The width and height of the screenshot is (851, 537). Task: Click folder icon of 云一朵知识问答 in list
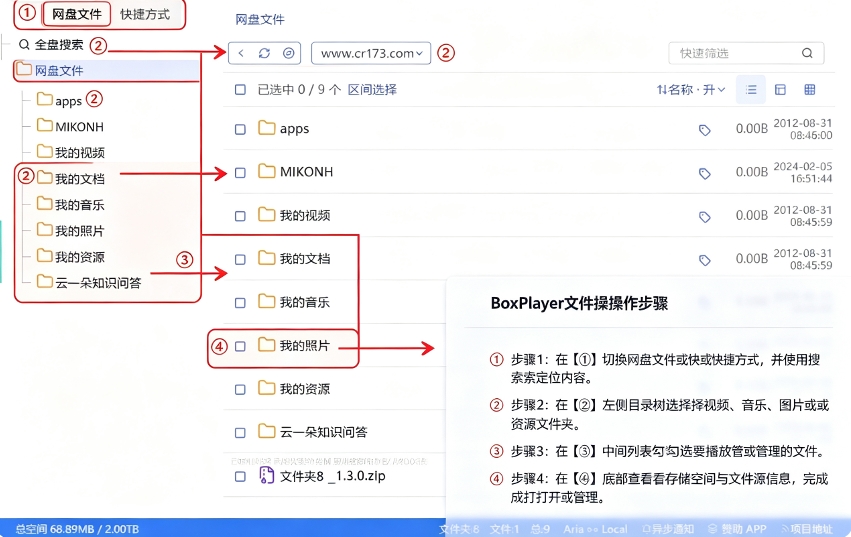coord(266,432)
